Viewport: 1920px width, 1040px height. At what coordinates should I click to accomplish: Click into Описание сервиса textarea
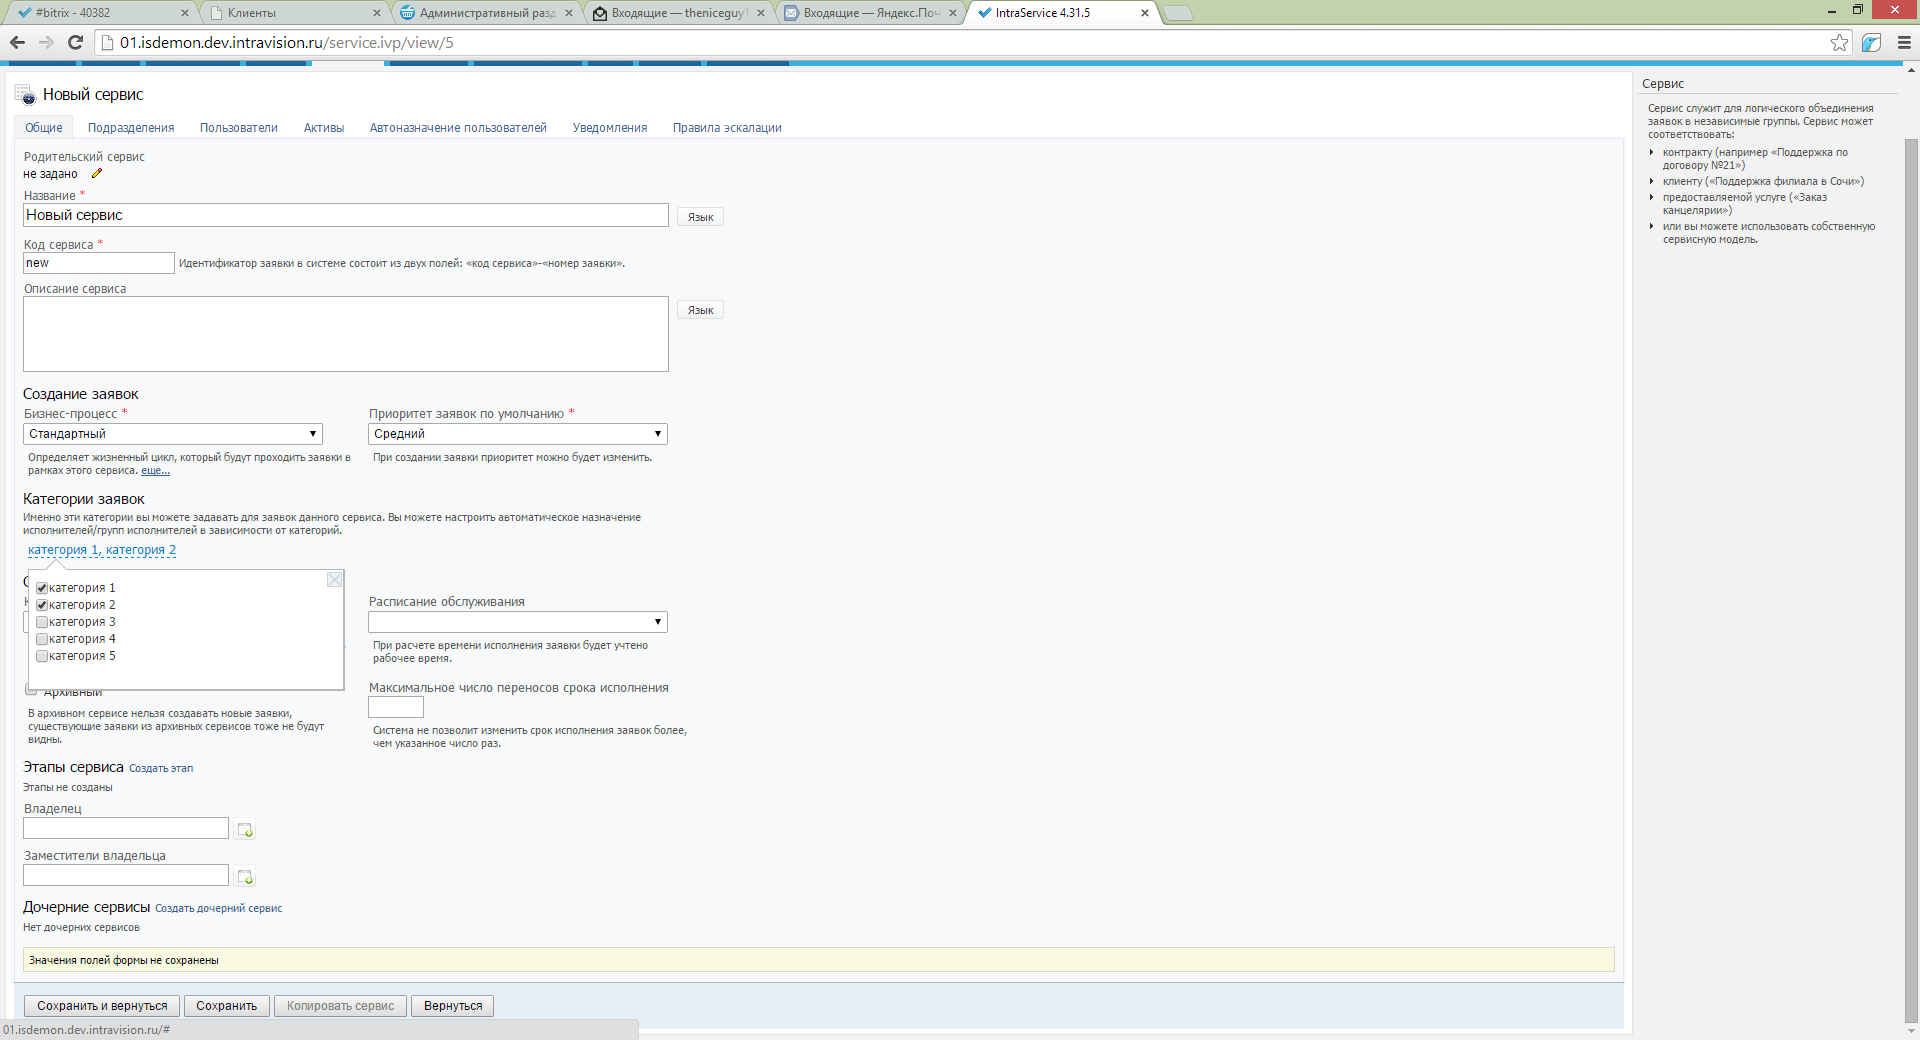tap(346, 334)
